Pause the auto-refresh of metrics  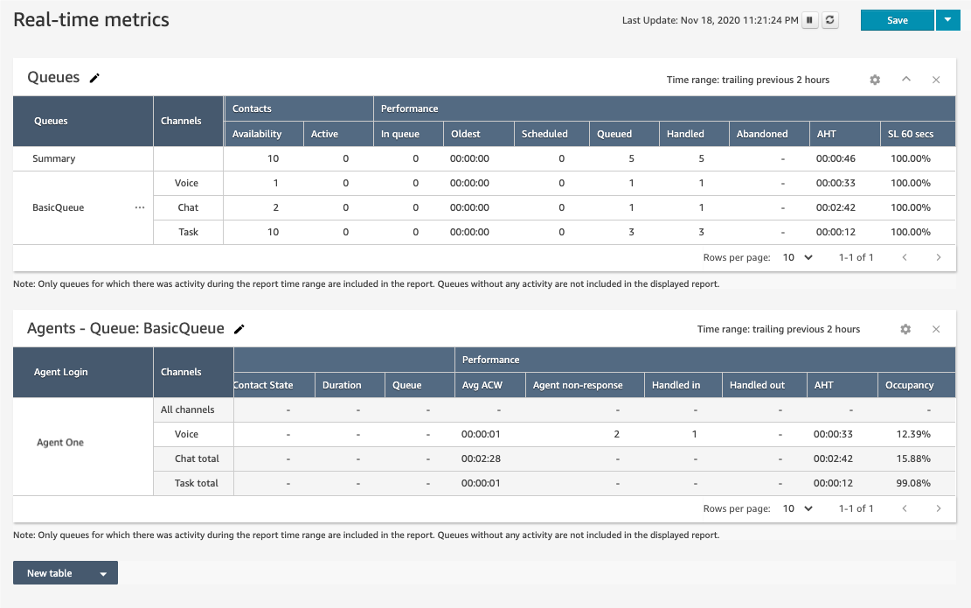(810, 19)
